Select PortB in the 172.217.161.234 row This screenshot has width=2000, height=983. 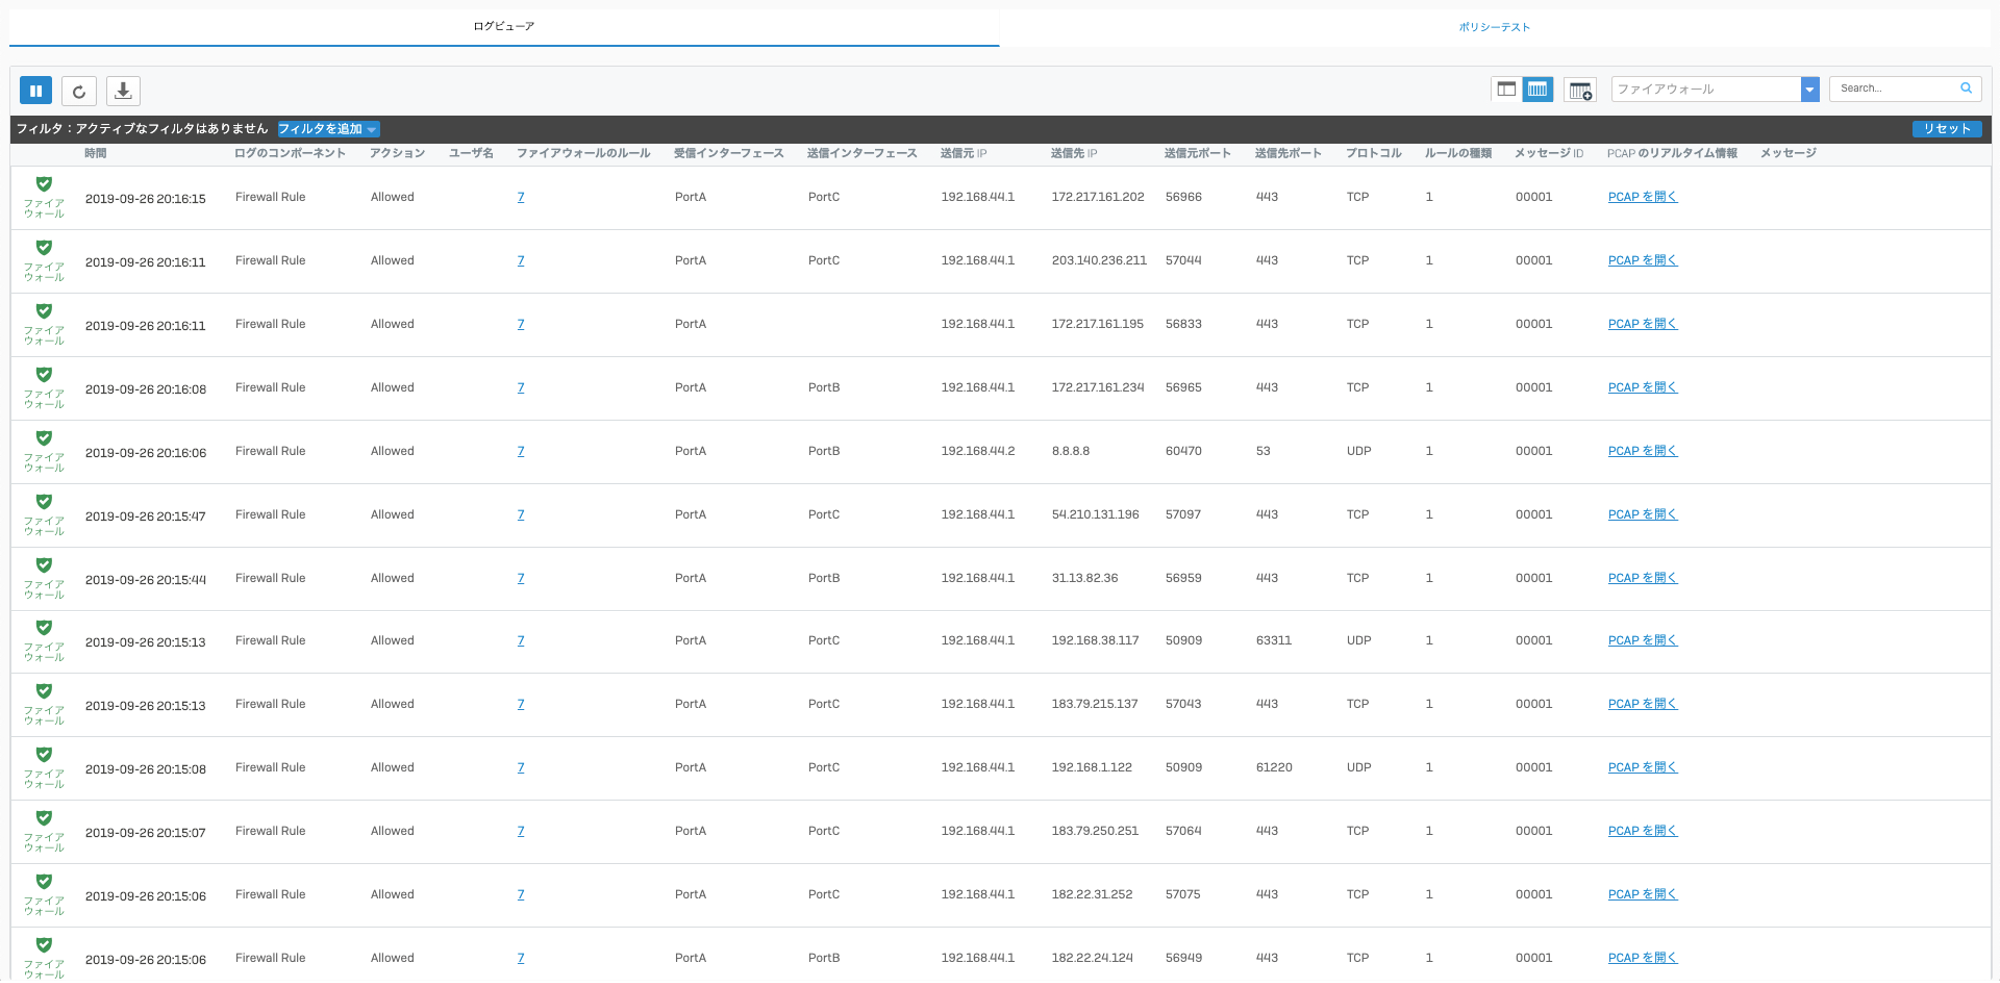(824, 388)
